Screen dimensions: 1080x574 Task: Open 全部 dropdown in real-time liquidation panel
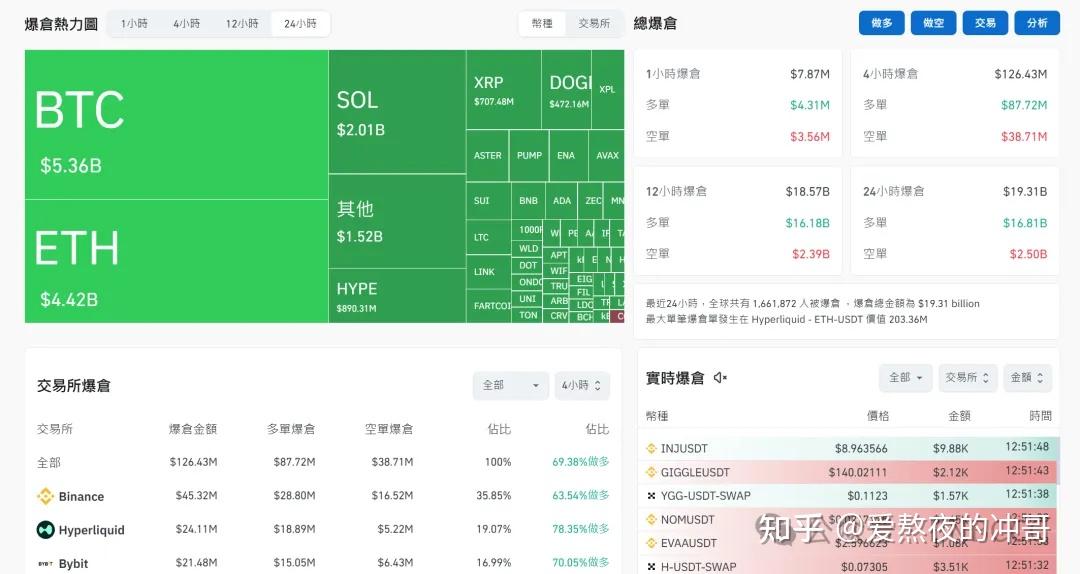(x=906, y=378)
